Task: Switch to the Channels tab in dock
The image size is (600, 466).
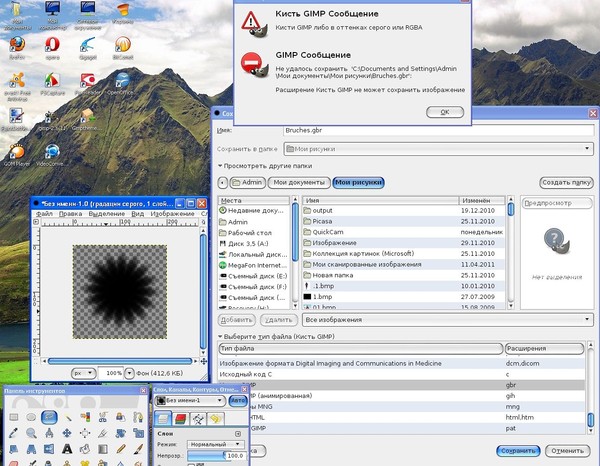Action: point(181,419)
